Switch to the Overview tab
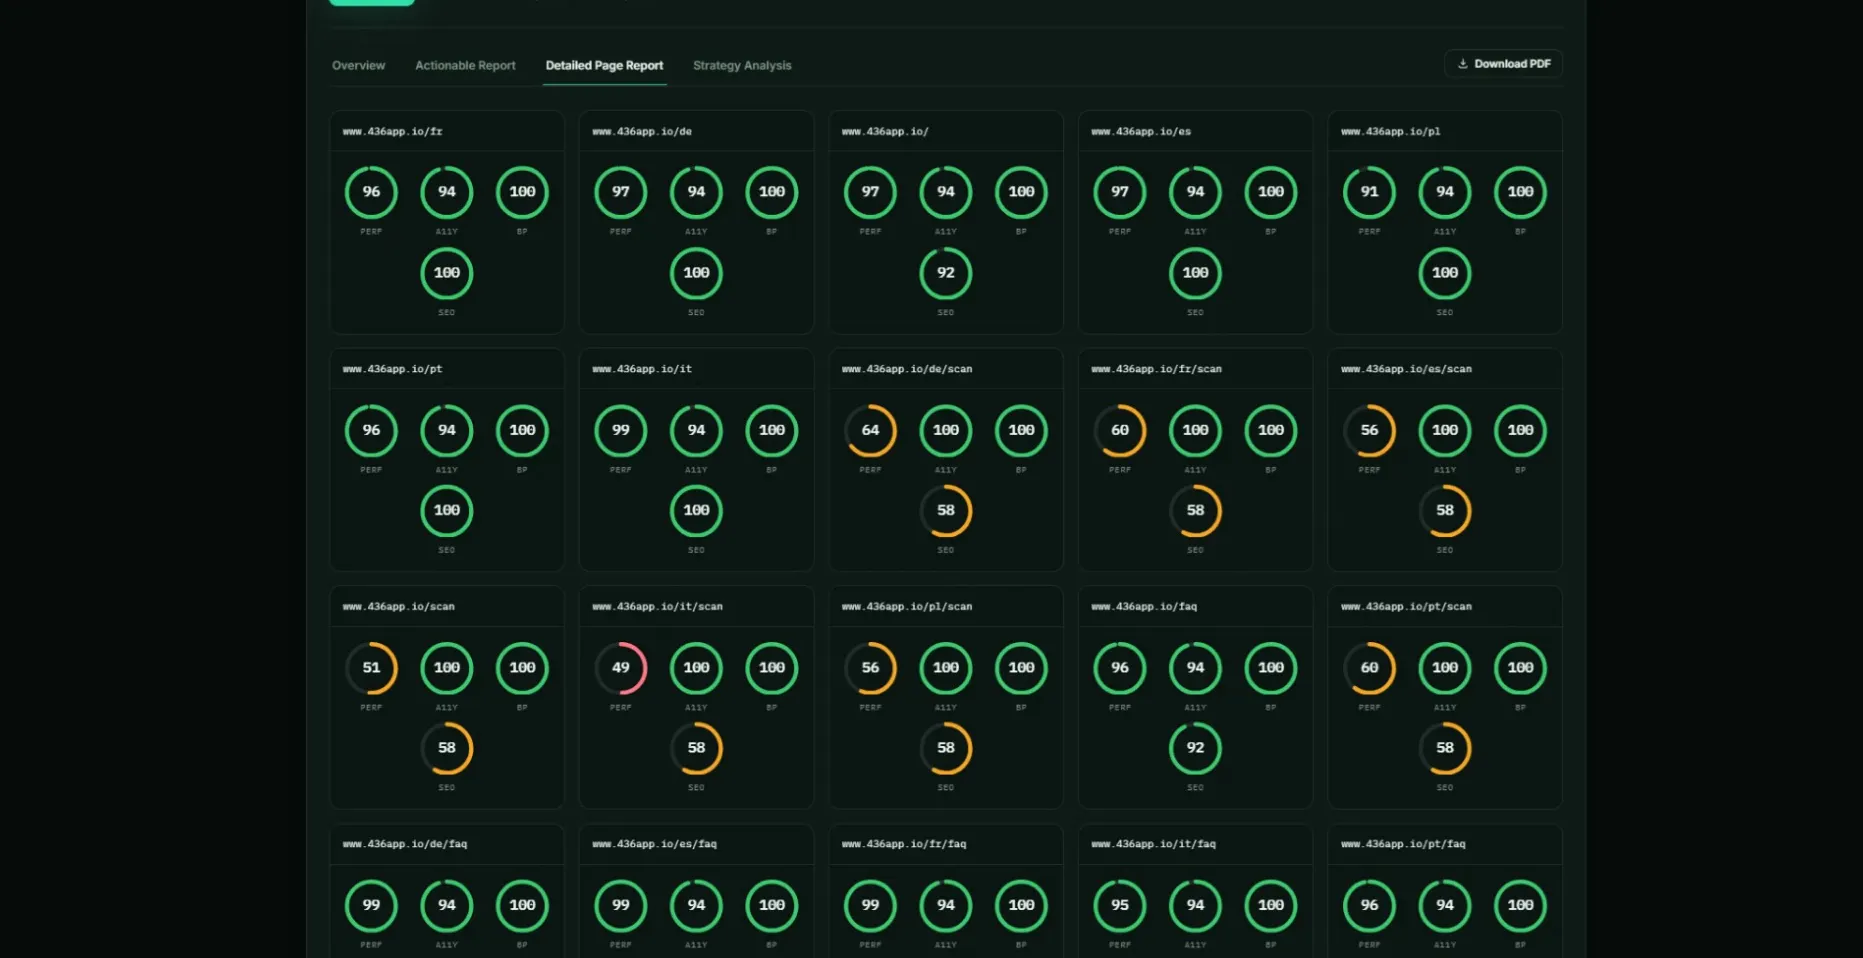The image size is (1863, 958). click(358, 65)
